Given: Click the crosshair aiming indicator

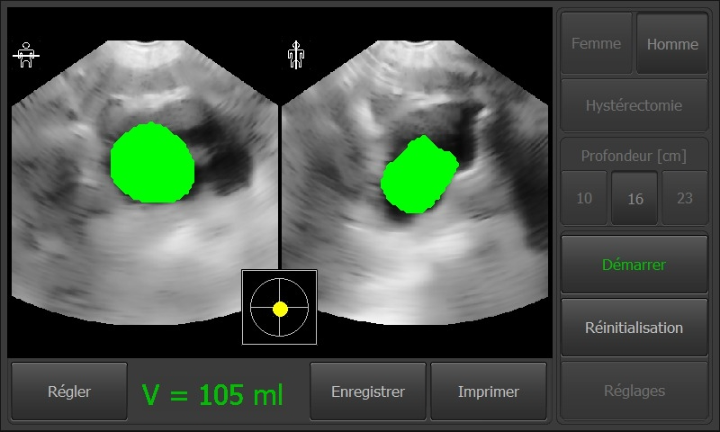Looking at the screenshot, I should [279, 307].
